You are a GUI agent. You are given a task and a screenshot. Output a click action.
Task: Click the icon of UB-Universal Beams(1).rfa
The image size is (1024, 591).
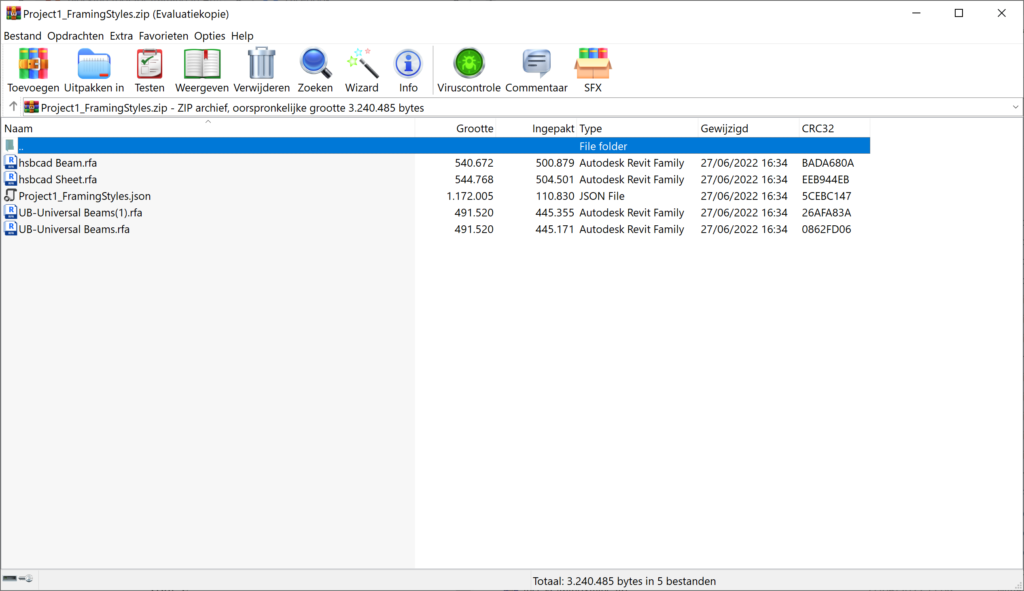click(x=10, y=212)
